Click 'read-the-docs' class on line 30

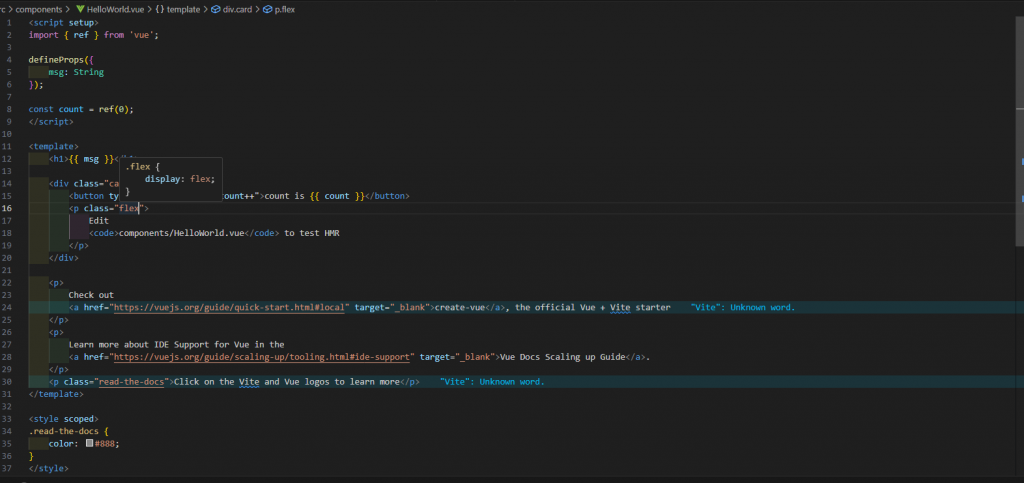point(131,382)
